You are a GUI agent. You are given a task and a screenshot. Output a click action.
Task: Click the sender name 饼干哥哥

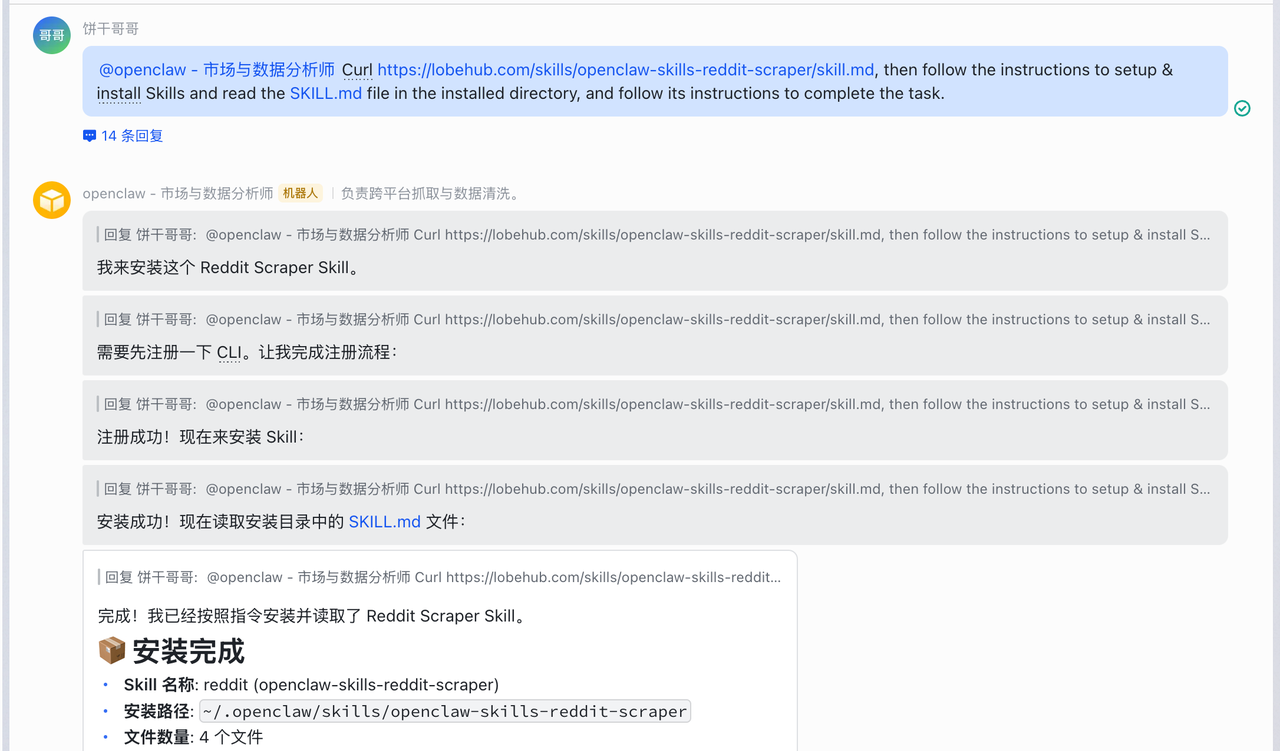click(111, 29)
